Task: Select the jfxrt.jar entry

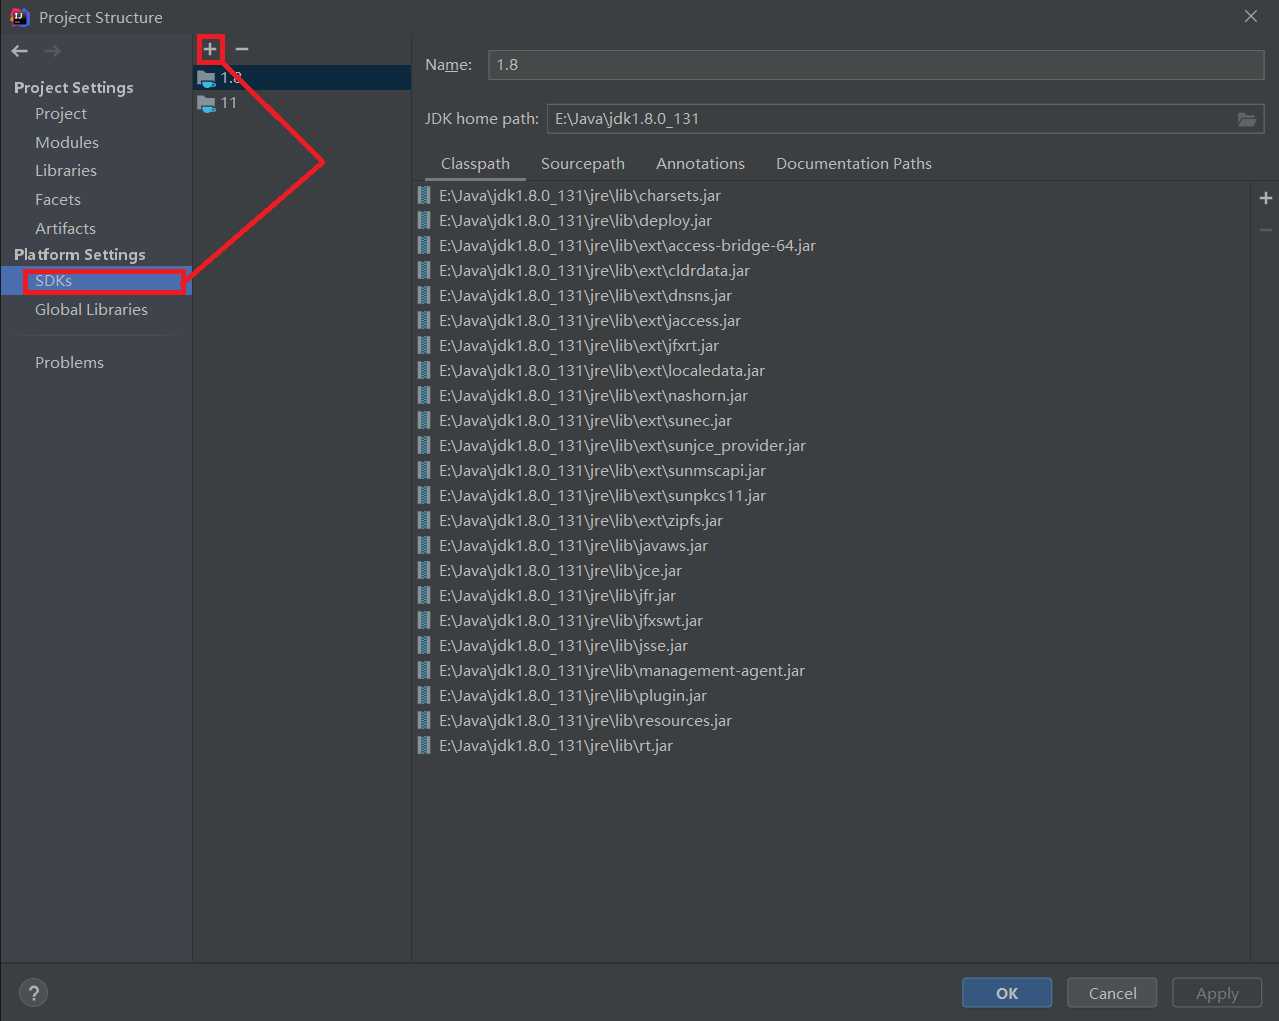Action: click(x=831, y=346)
